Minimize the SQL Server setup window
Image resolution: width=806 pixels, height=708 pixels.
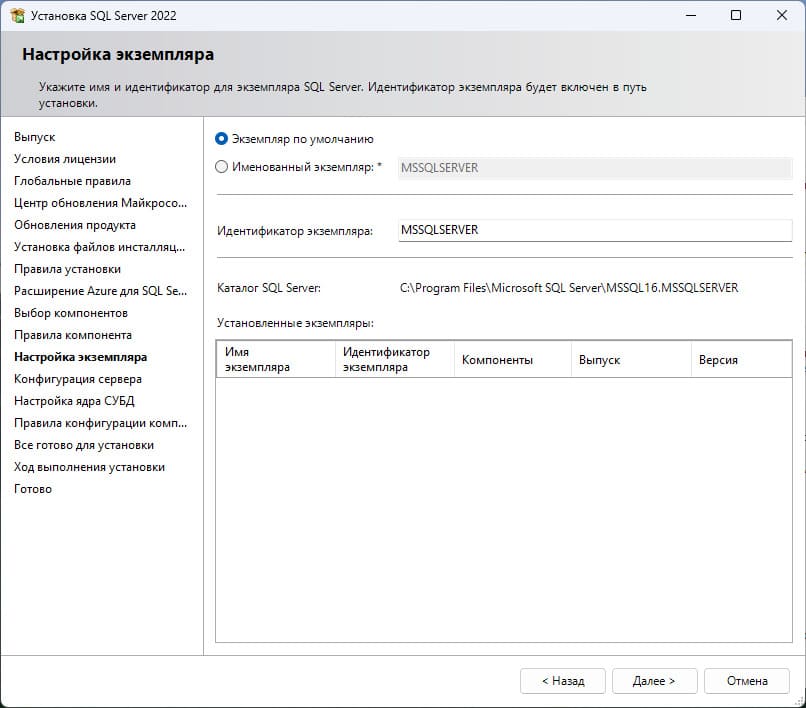click(691, 15)
